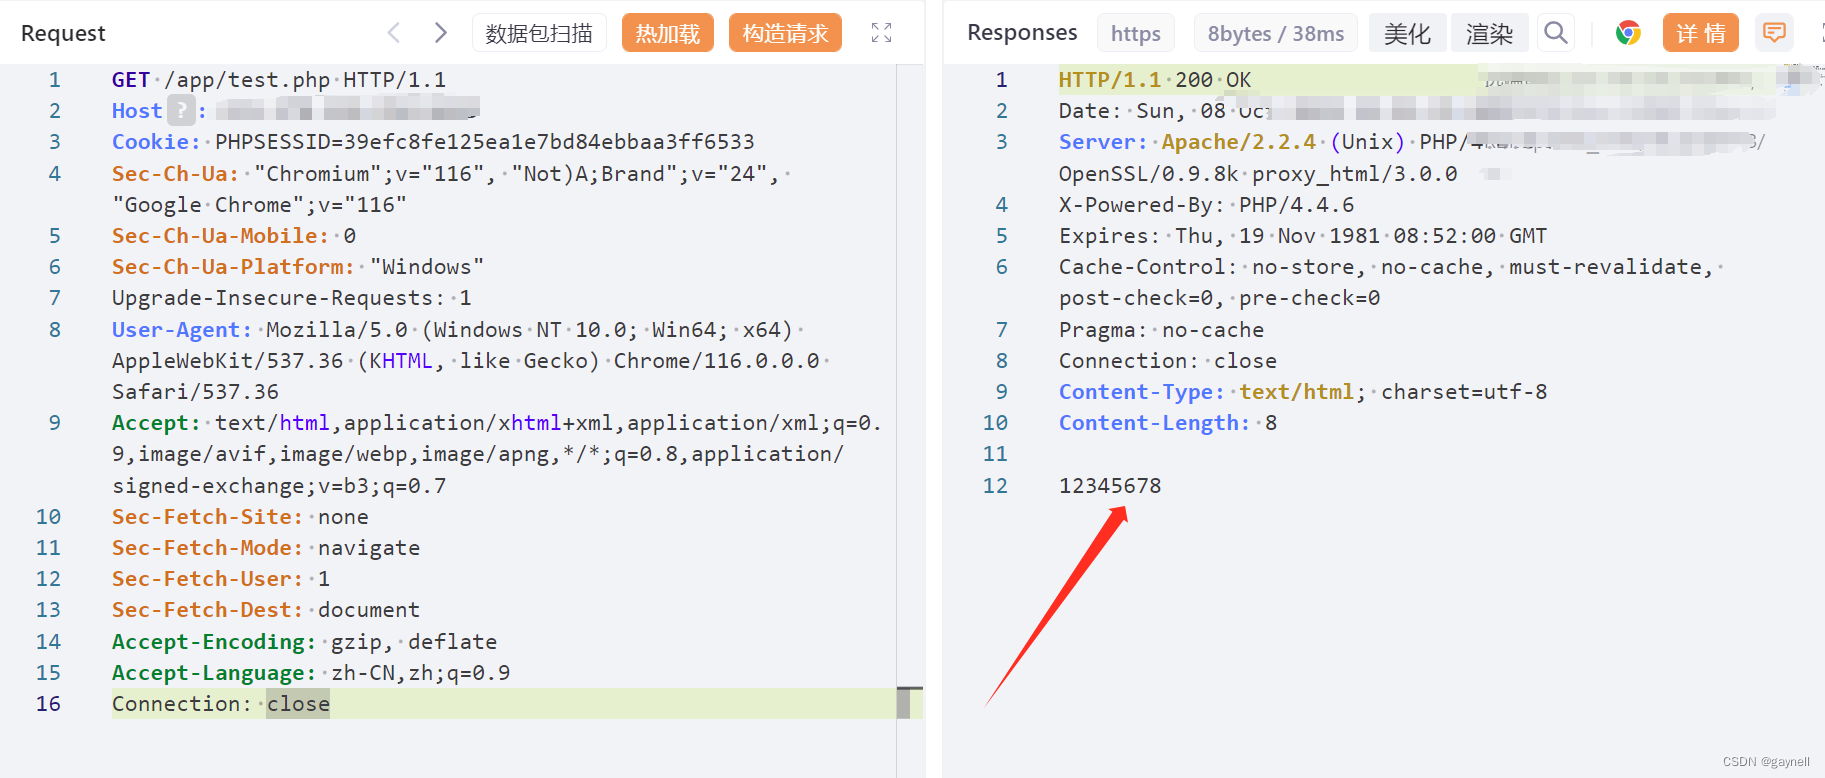The height and width of the screenshot is (778, 1825).
Task: Click the X-Powered-By: PHP/4.4.6 line
Action: pyautogui.click(x=1206, y=204)
